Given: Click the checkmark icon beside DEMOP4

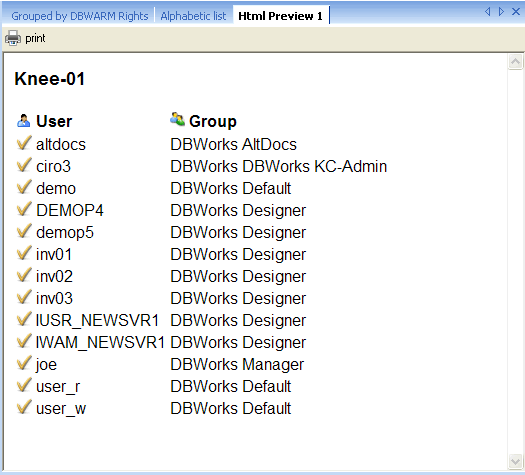Looking at the screenshot, I should pyautogui.click(x=24, y=209).
